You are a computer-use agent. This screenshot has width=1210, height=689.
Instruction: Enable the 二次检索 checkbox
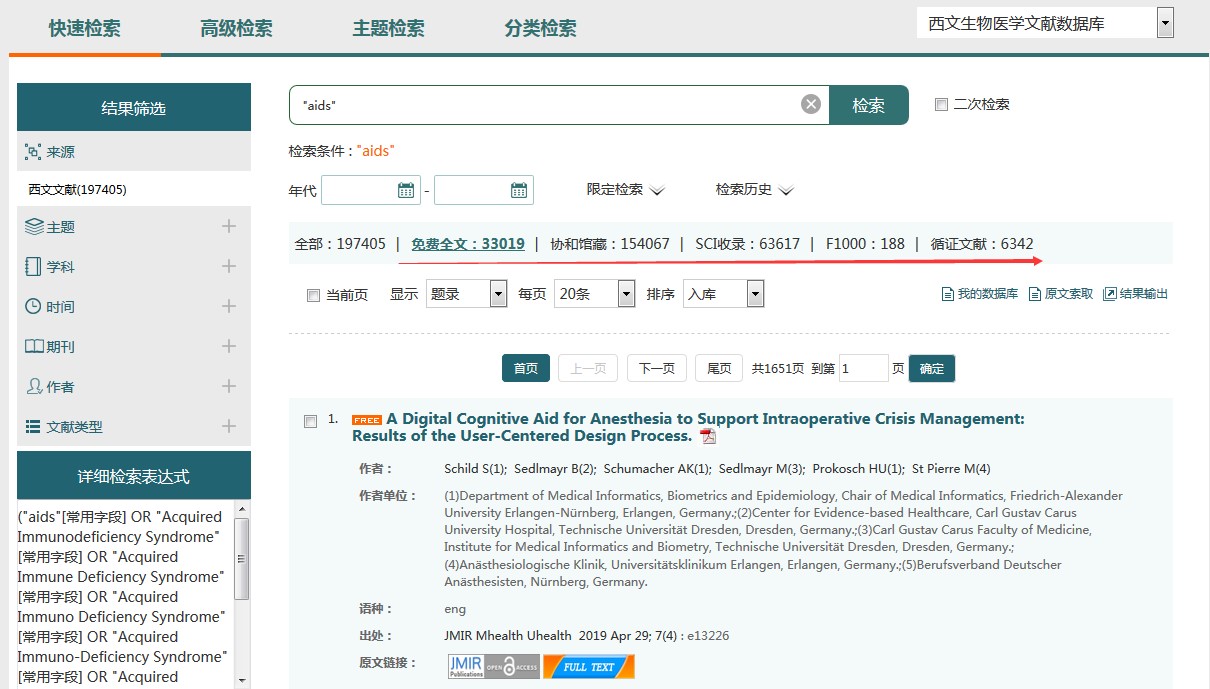941,104
